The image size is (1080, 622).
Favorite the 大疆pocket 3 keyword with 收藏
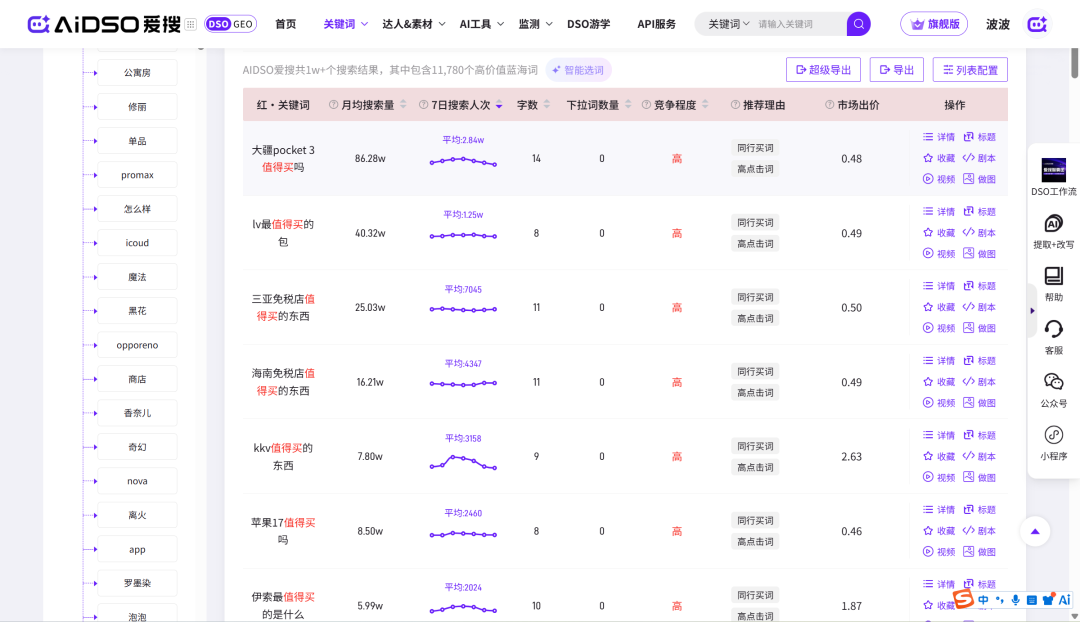pos(938,158)
